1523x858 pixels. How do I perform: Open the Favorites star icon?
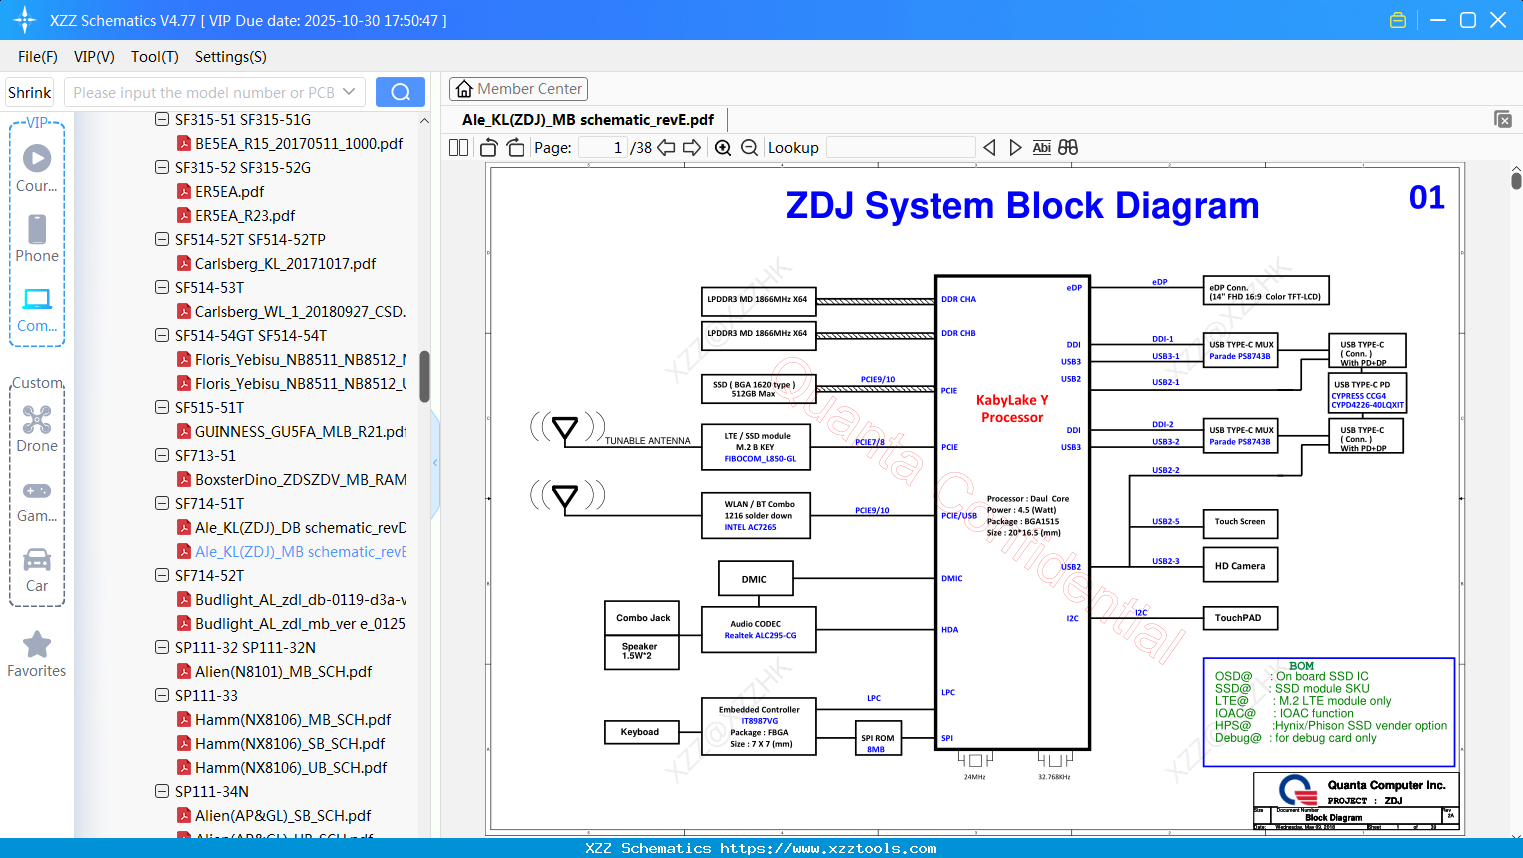click(37, 644)
